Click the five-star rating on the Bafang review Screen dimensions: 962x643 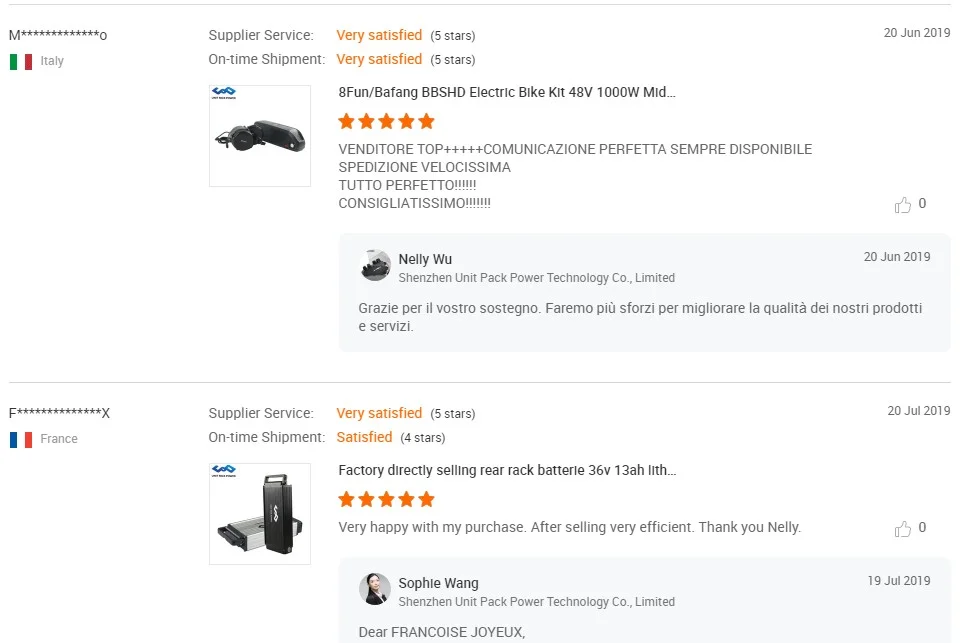click(x=386, y=122)
